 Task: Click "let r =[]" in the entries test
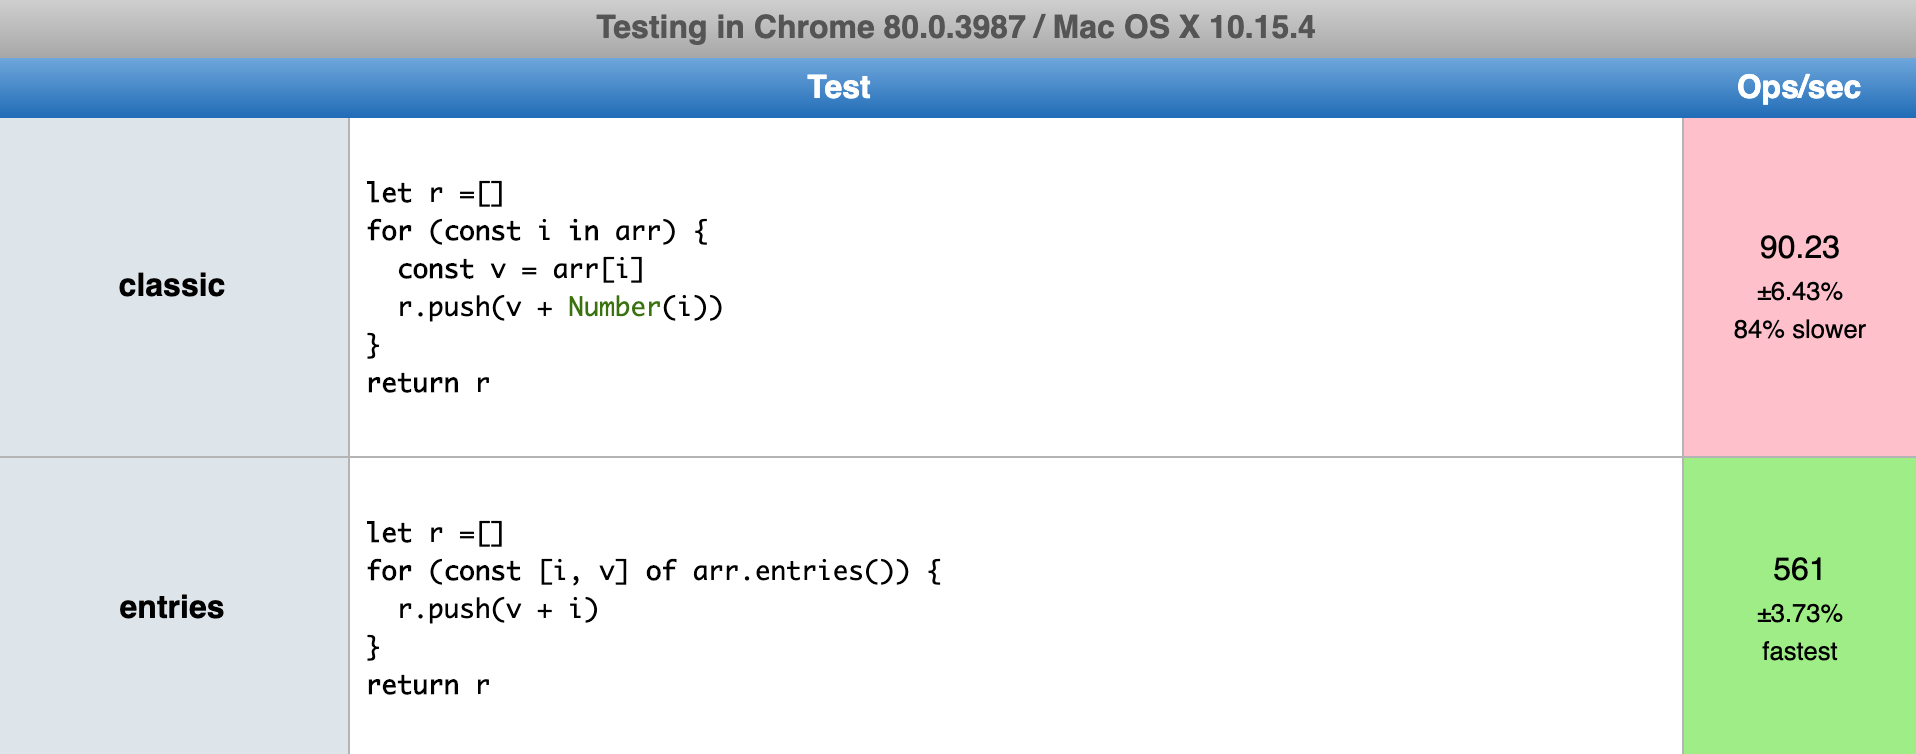click(434, 533)
